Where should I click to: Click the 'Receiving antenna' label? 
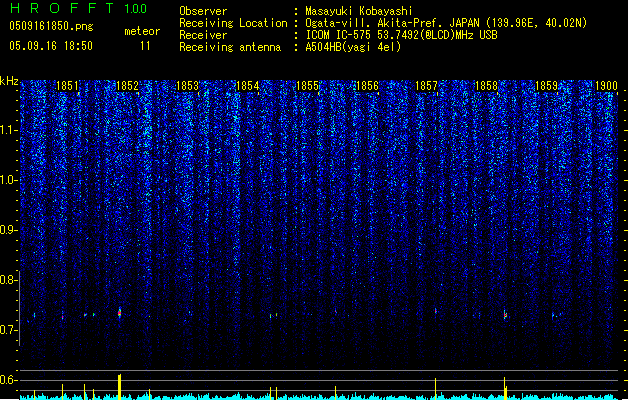(230, 47)
